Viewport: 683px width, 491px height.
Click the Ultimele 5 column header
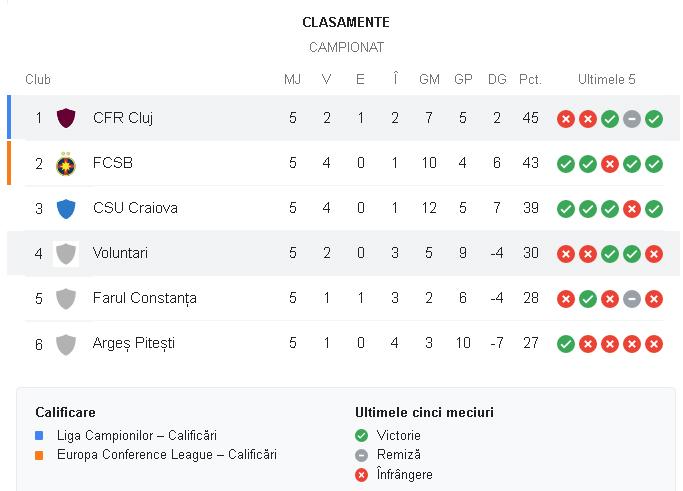[606, 80]
